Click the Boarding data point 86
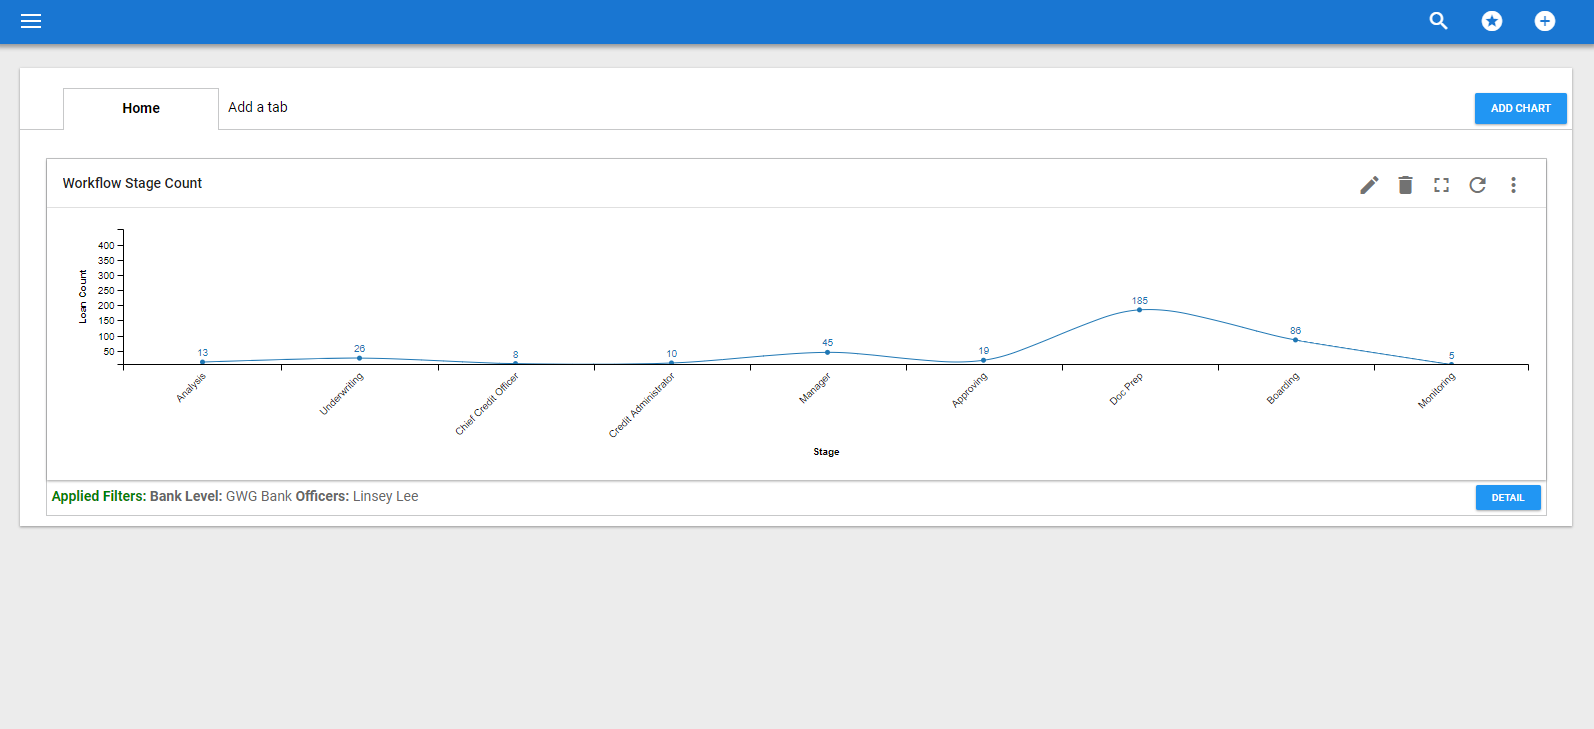 coord(1295,340)
